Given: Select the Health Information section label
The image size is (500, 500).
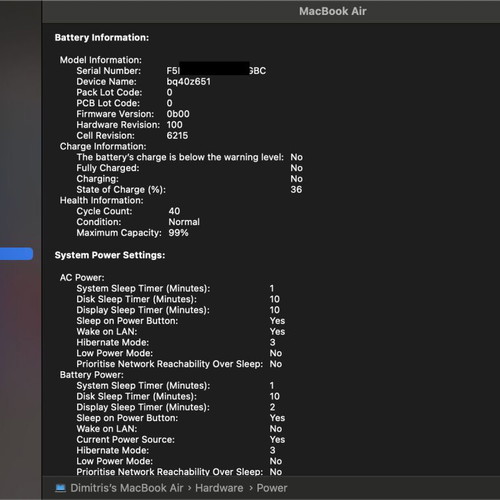Looking at the screenshot, I should coord(101,200).
